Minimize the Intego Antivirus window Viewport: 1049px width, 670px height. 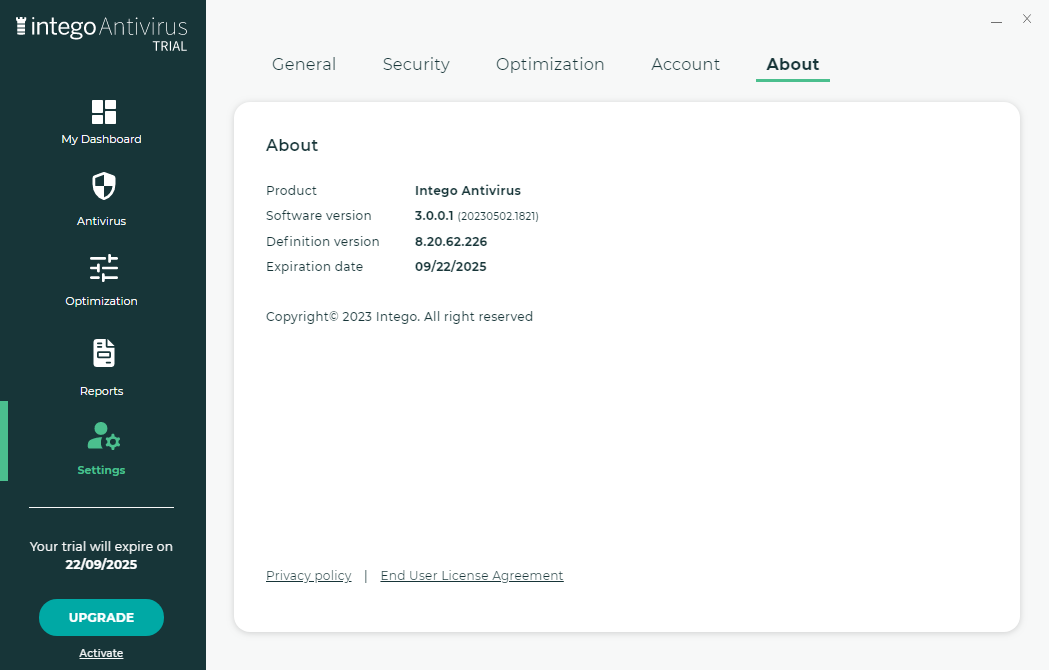click(996, 20)
